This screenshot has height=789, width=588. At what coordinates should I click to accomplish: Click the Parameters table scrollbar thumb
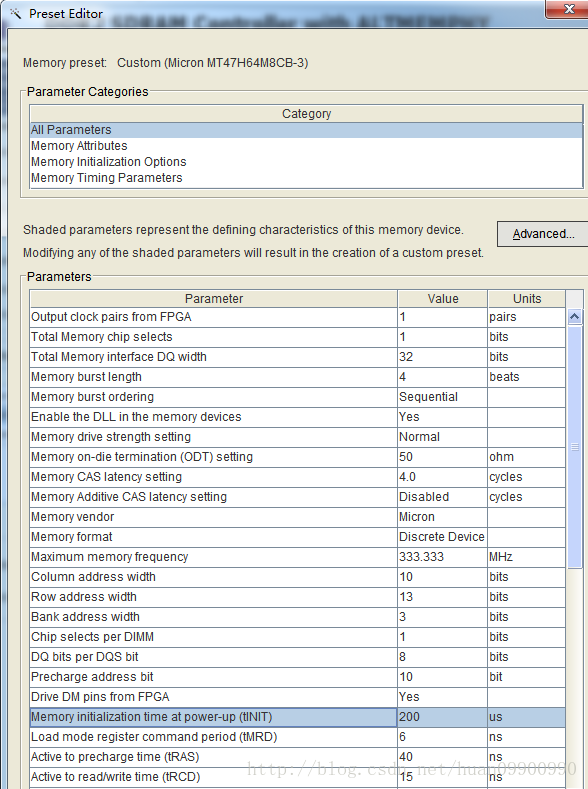[x=574, y=447]
